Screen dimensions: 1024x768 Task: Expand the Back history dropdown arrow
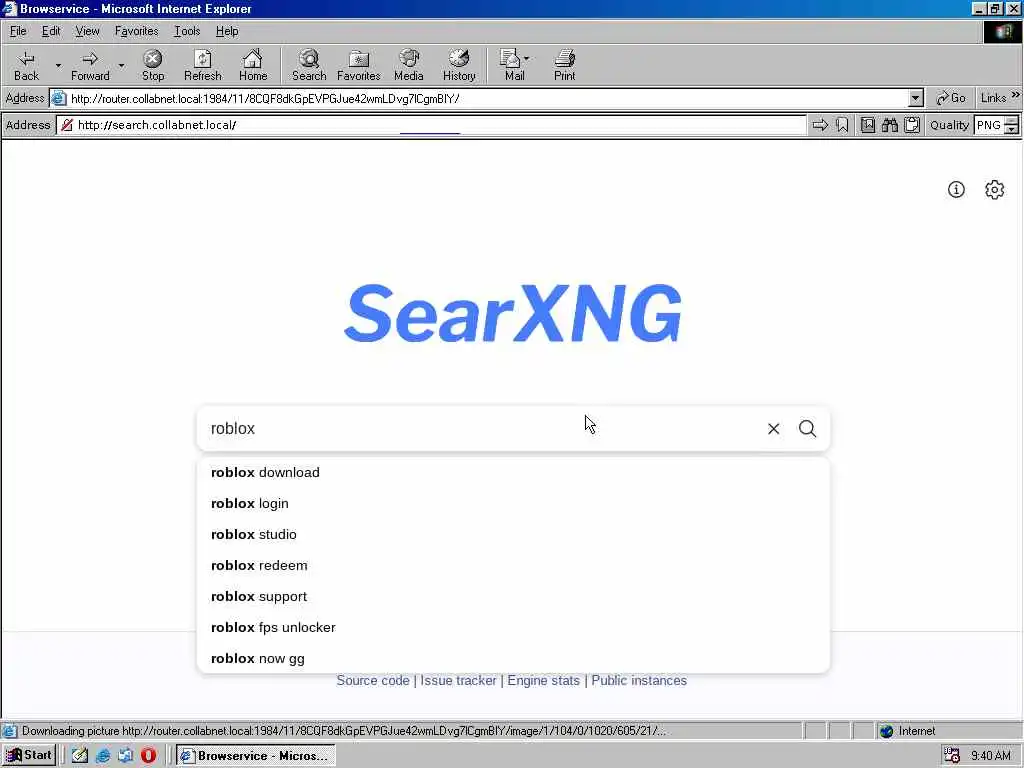58,65
